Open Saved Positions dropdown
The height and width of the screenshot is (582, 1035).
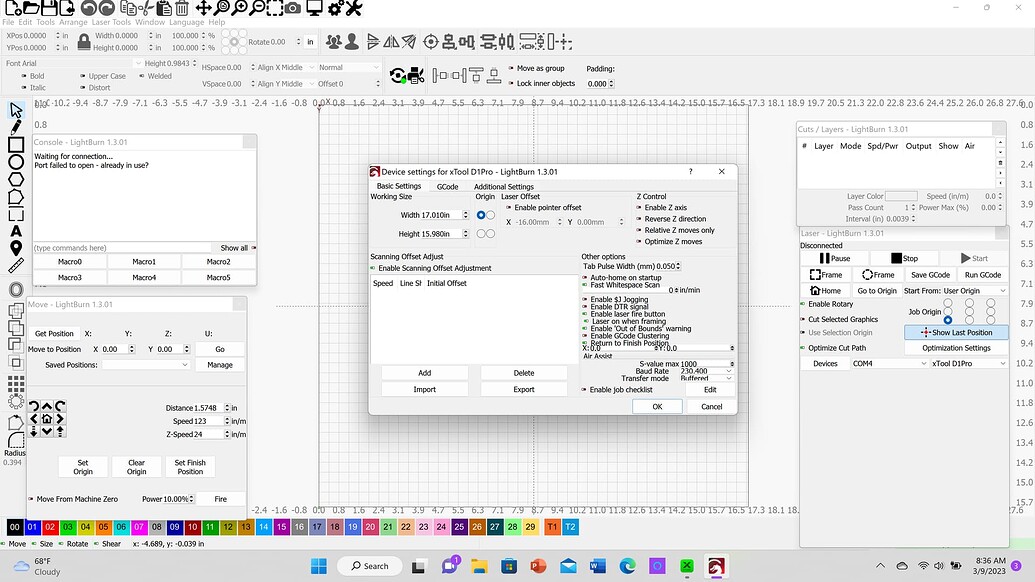tap(145, 365)
